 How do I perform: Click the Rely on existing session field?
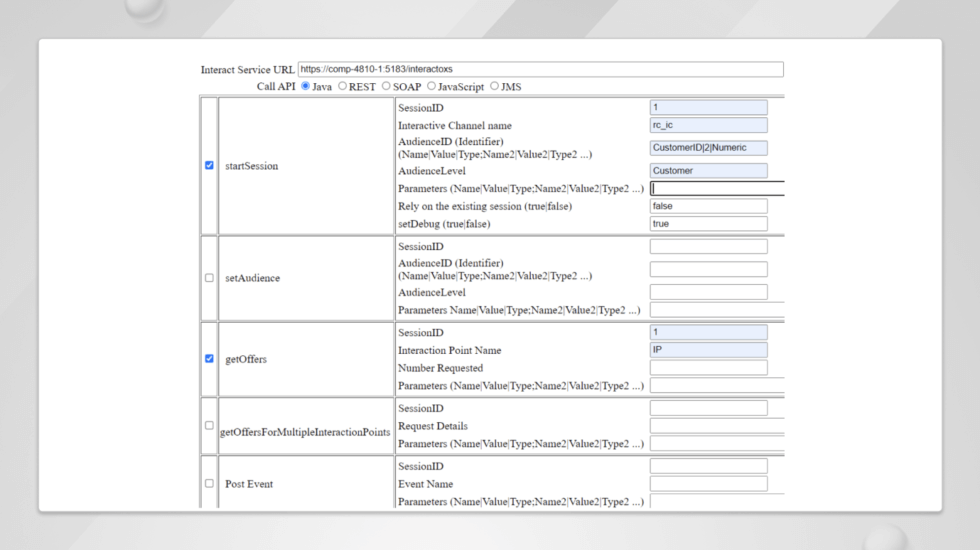click(x=709, y=206)
